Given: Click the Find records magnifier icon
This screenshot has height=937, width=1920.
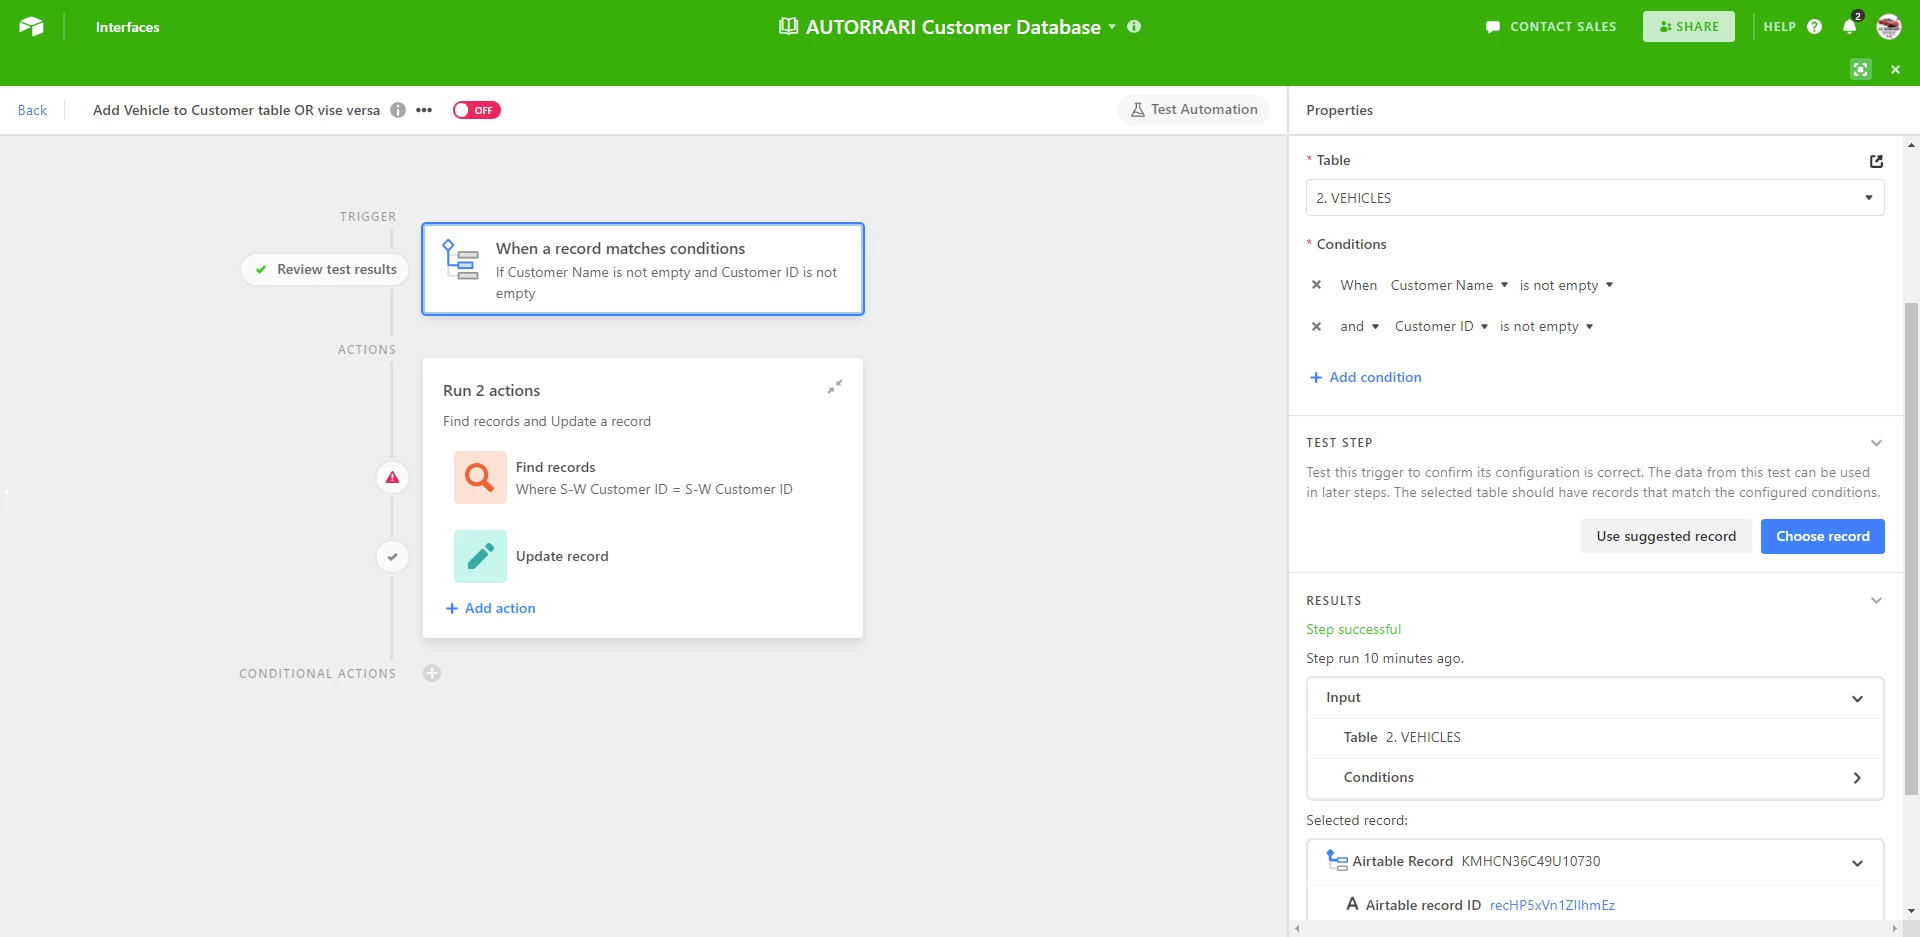Looking at the screenshot, I should [480, 477].
